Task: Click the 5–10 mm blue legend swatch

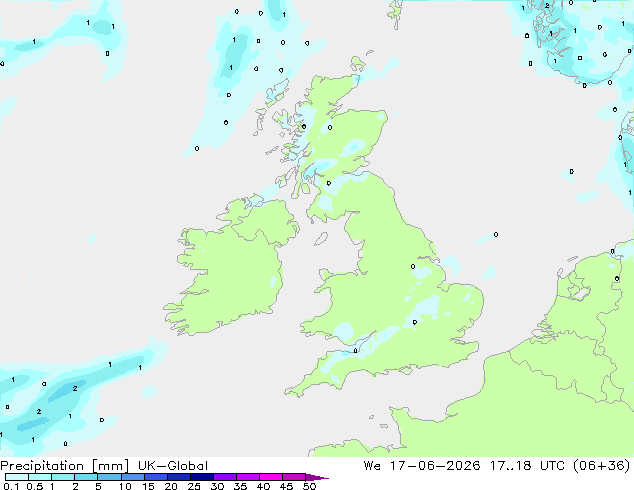Action: coord(109,477)
